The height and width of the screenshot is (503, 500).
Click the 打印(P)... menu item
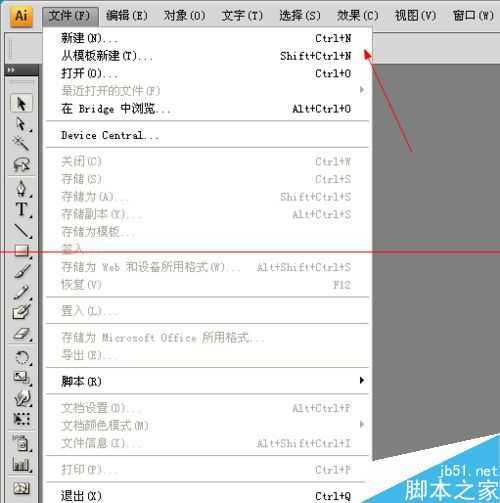[207, 469]
